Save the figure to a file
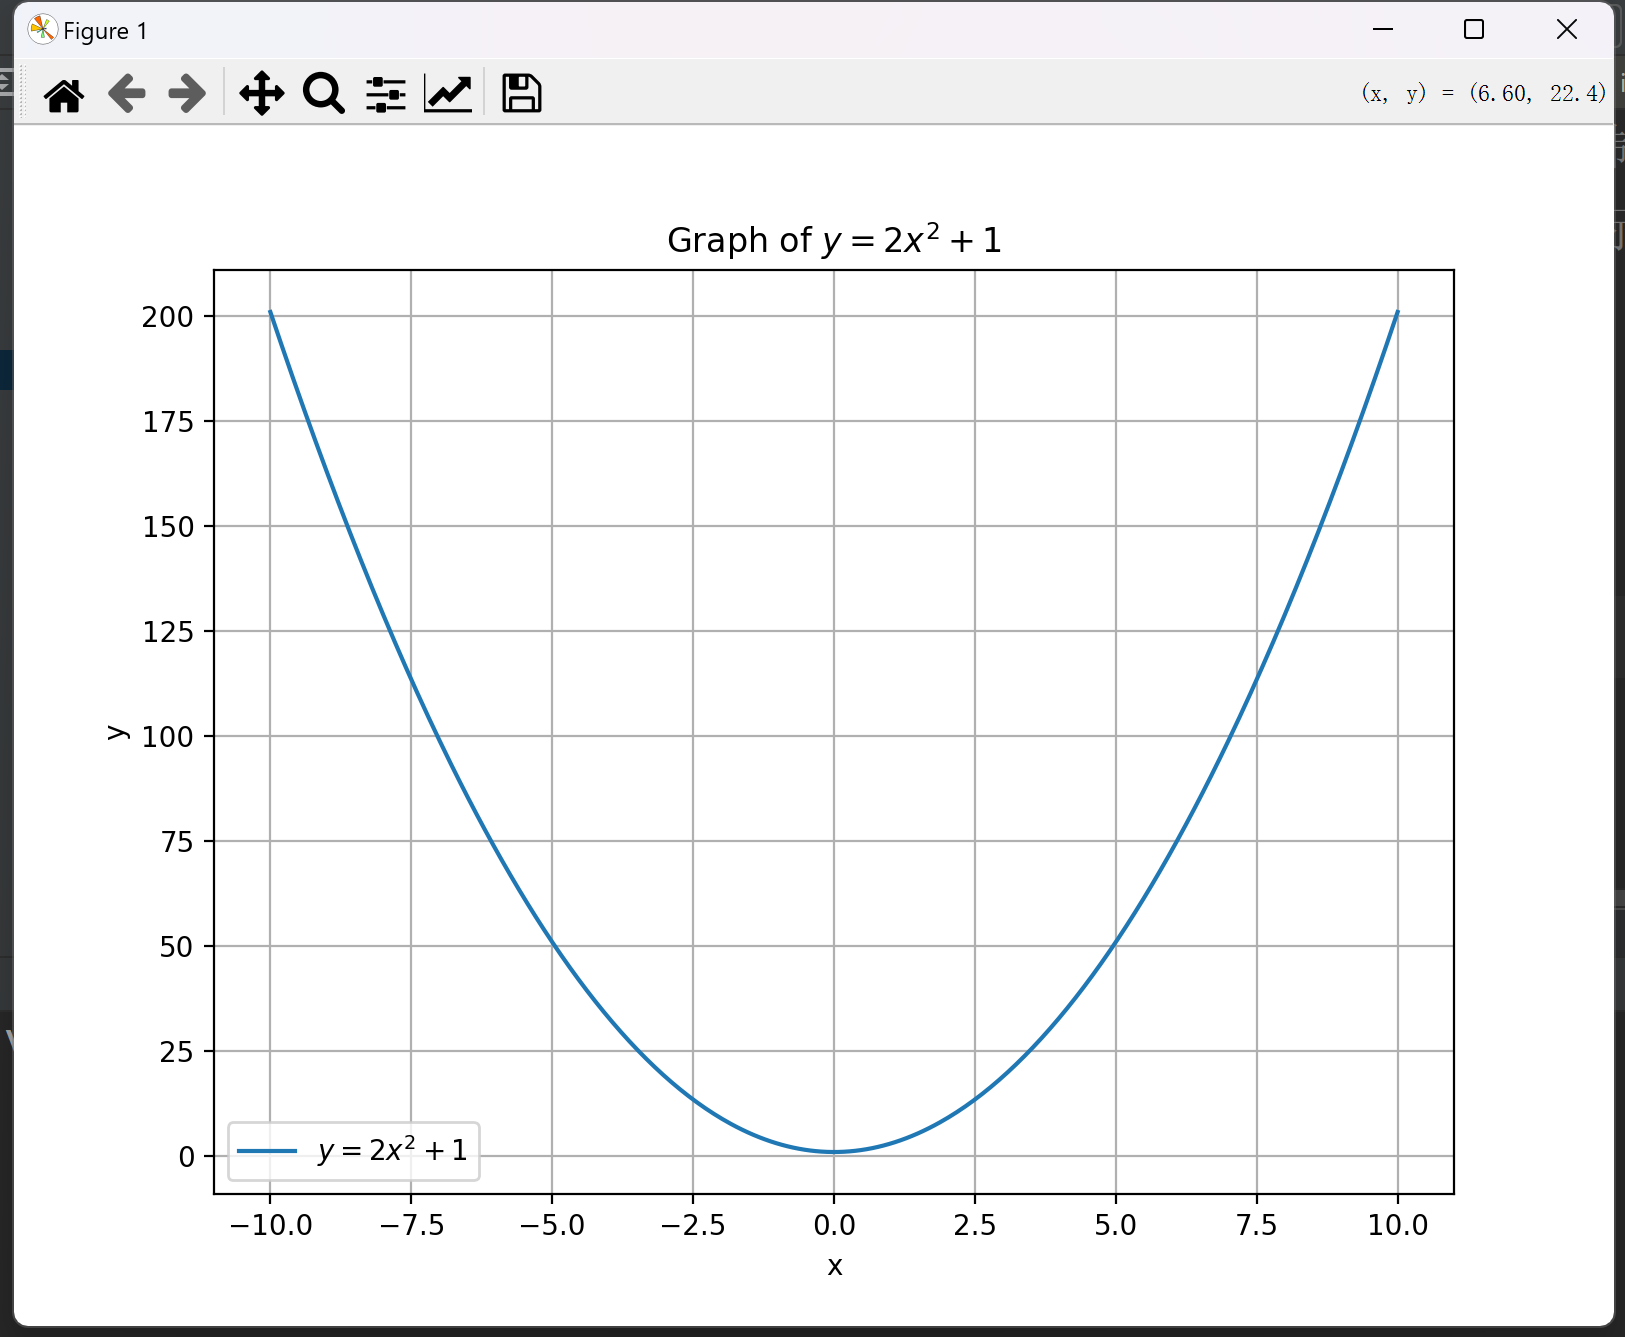Viewport: 1625px width, 1337px height. coord(521,94)
